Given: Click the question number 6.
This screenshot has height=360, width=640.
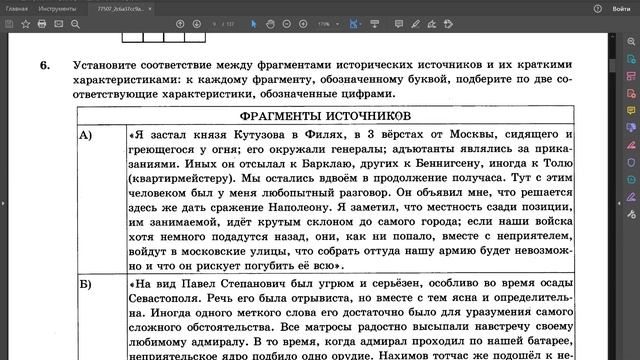Looking at the screenshot, I should click(x=44, y=65).
